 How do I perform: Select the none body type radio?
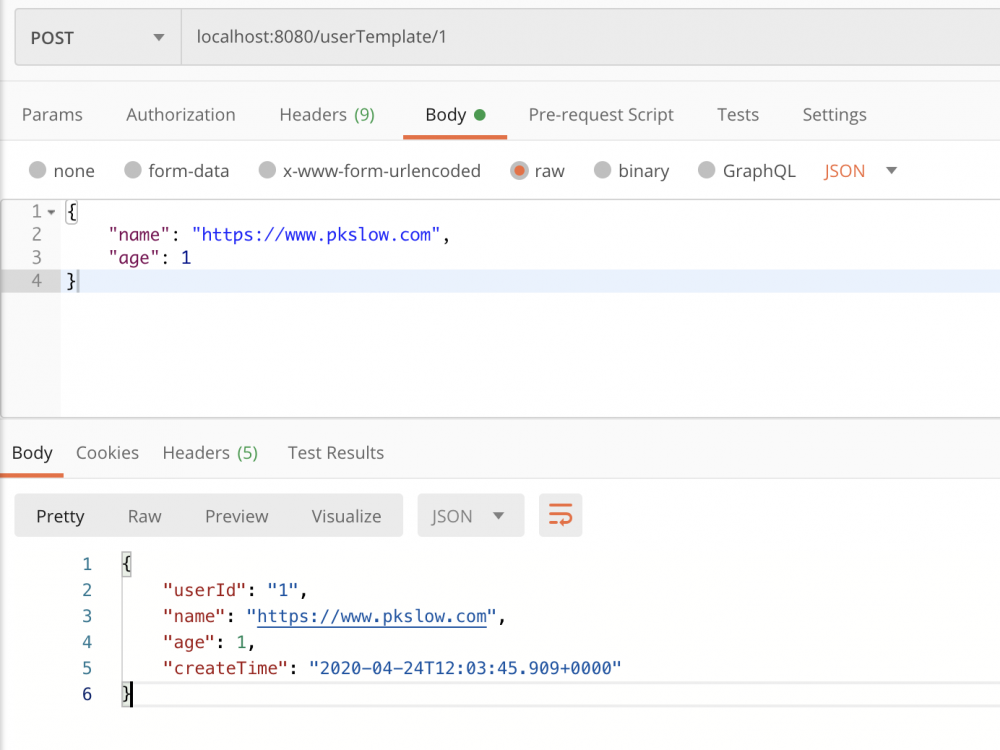tap(38, 171)
